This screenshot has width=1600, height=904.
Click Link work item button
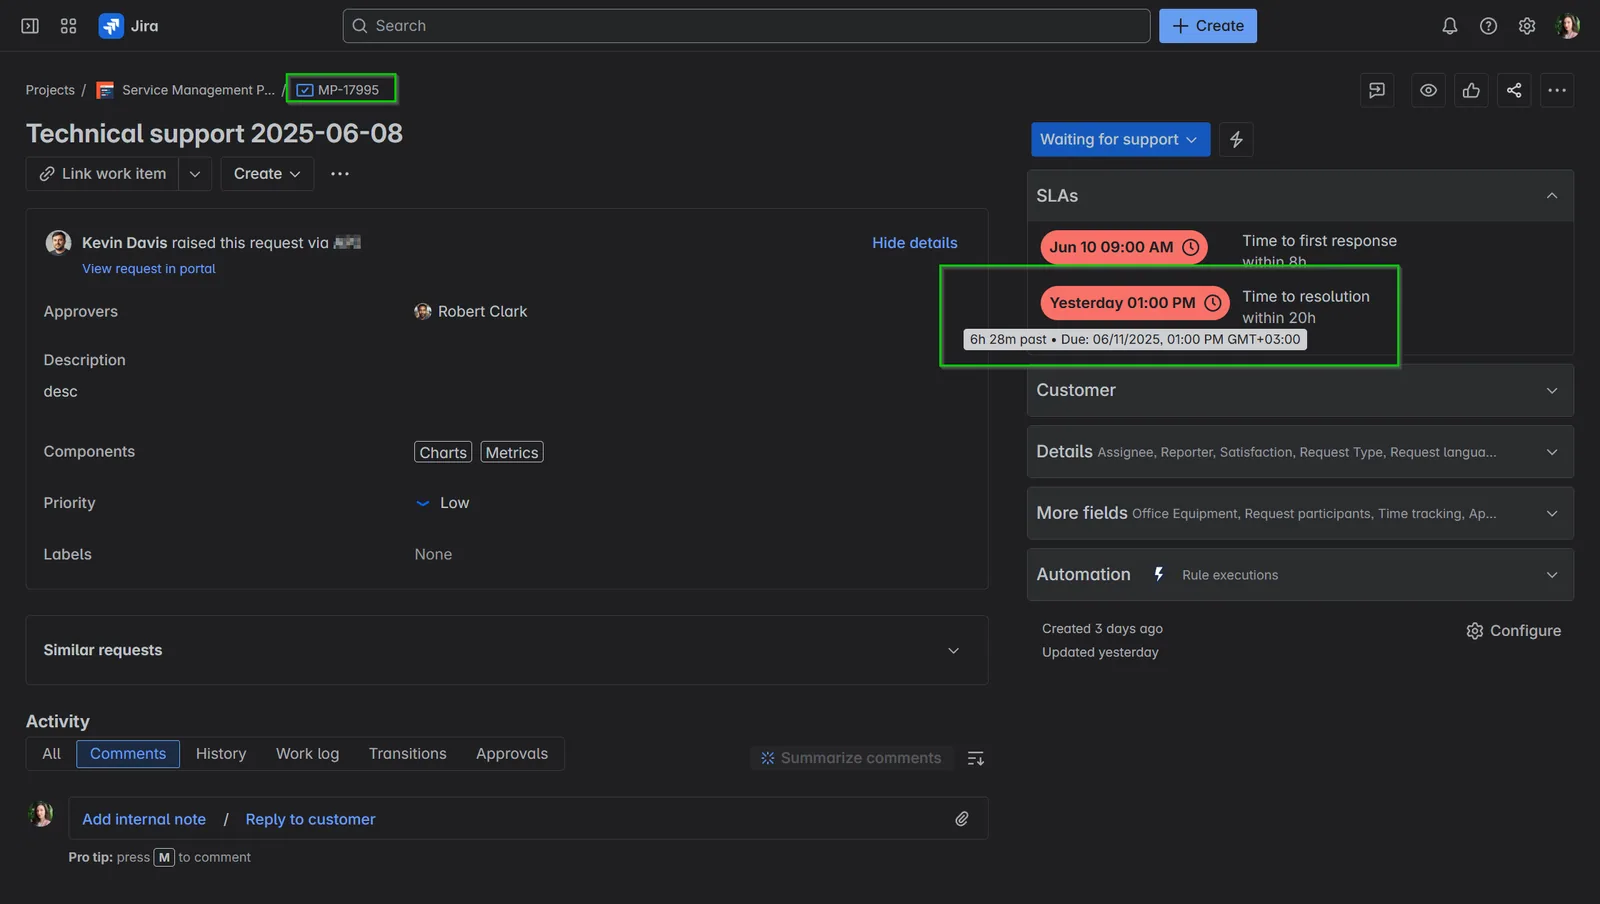(102, 173)
